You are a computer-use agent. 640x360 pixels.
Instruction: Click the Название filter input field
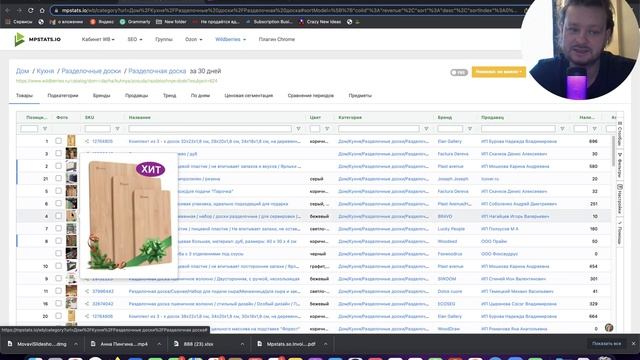[x=210, y=129]
